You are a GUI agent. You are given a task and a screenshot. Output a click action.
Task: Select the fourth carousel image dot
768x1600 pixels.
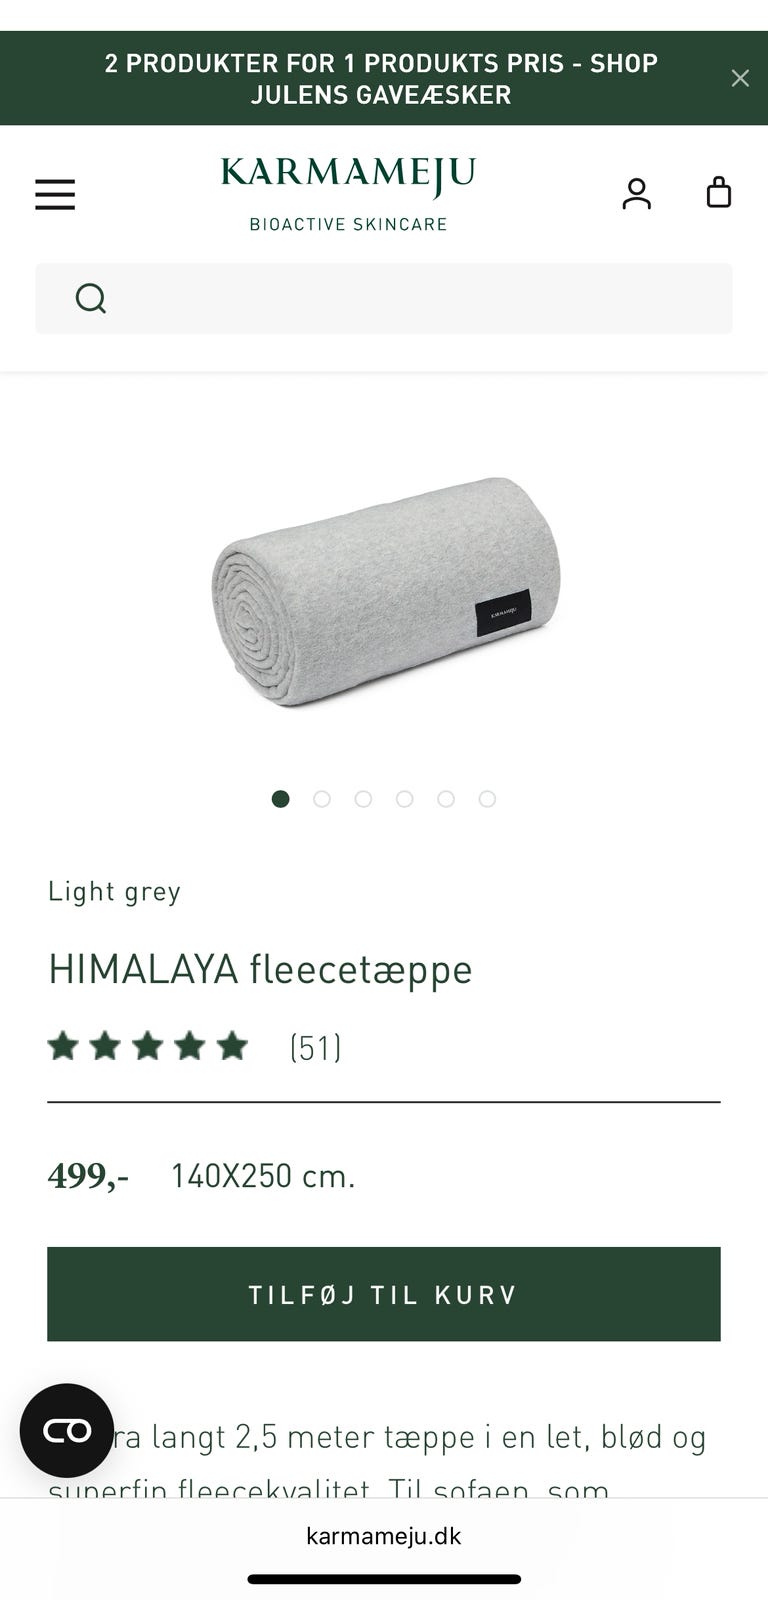pos(405,799)
